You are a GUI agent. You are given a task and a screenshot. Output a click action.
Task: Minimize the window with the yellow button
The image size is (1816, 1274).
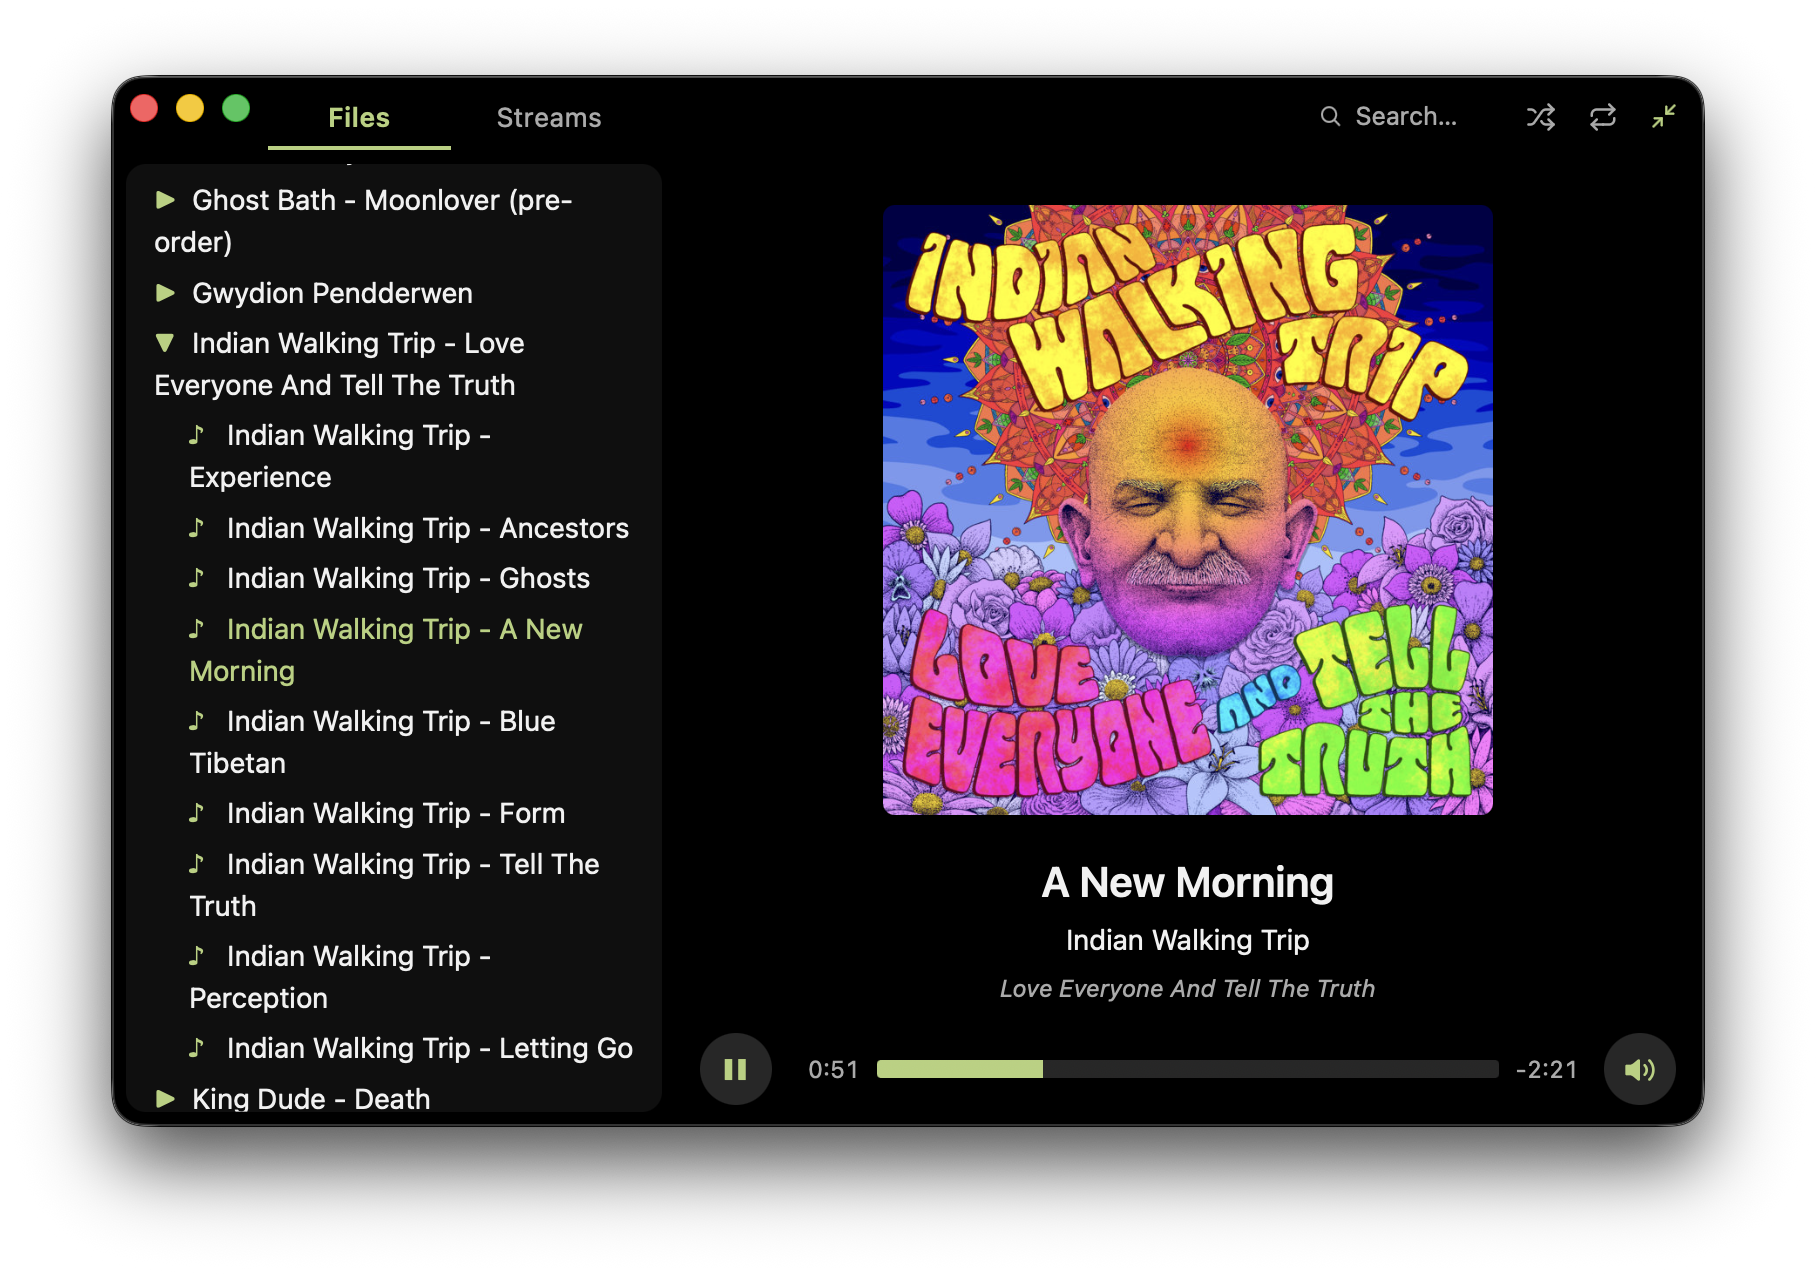coord(190,108)
